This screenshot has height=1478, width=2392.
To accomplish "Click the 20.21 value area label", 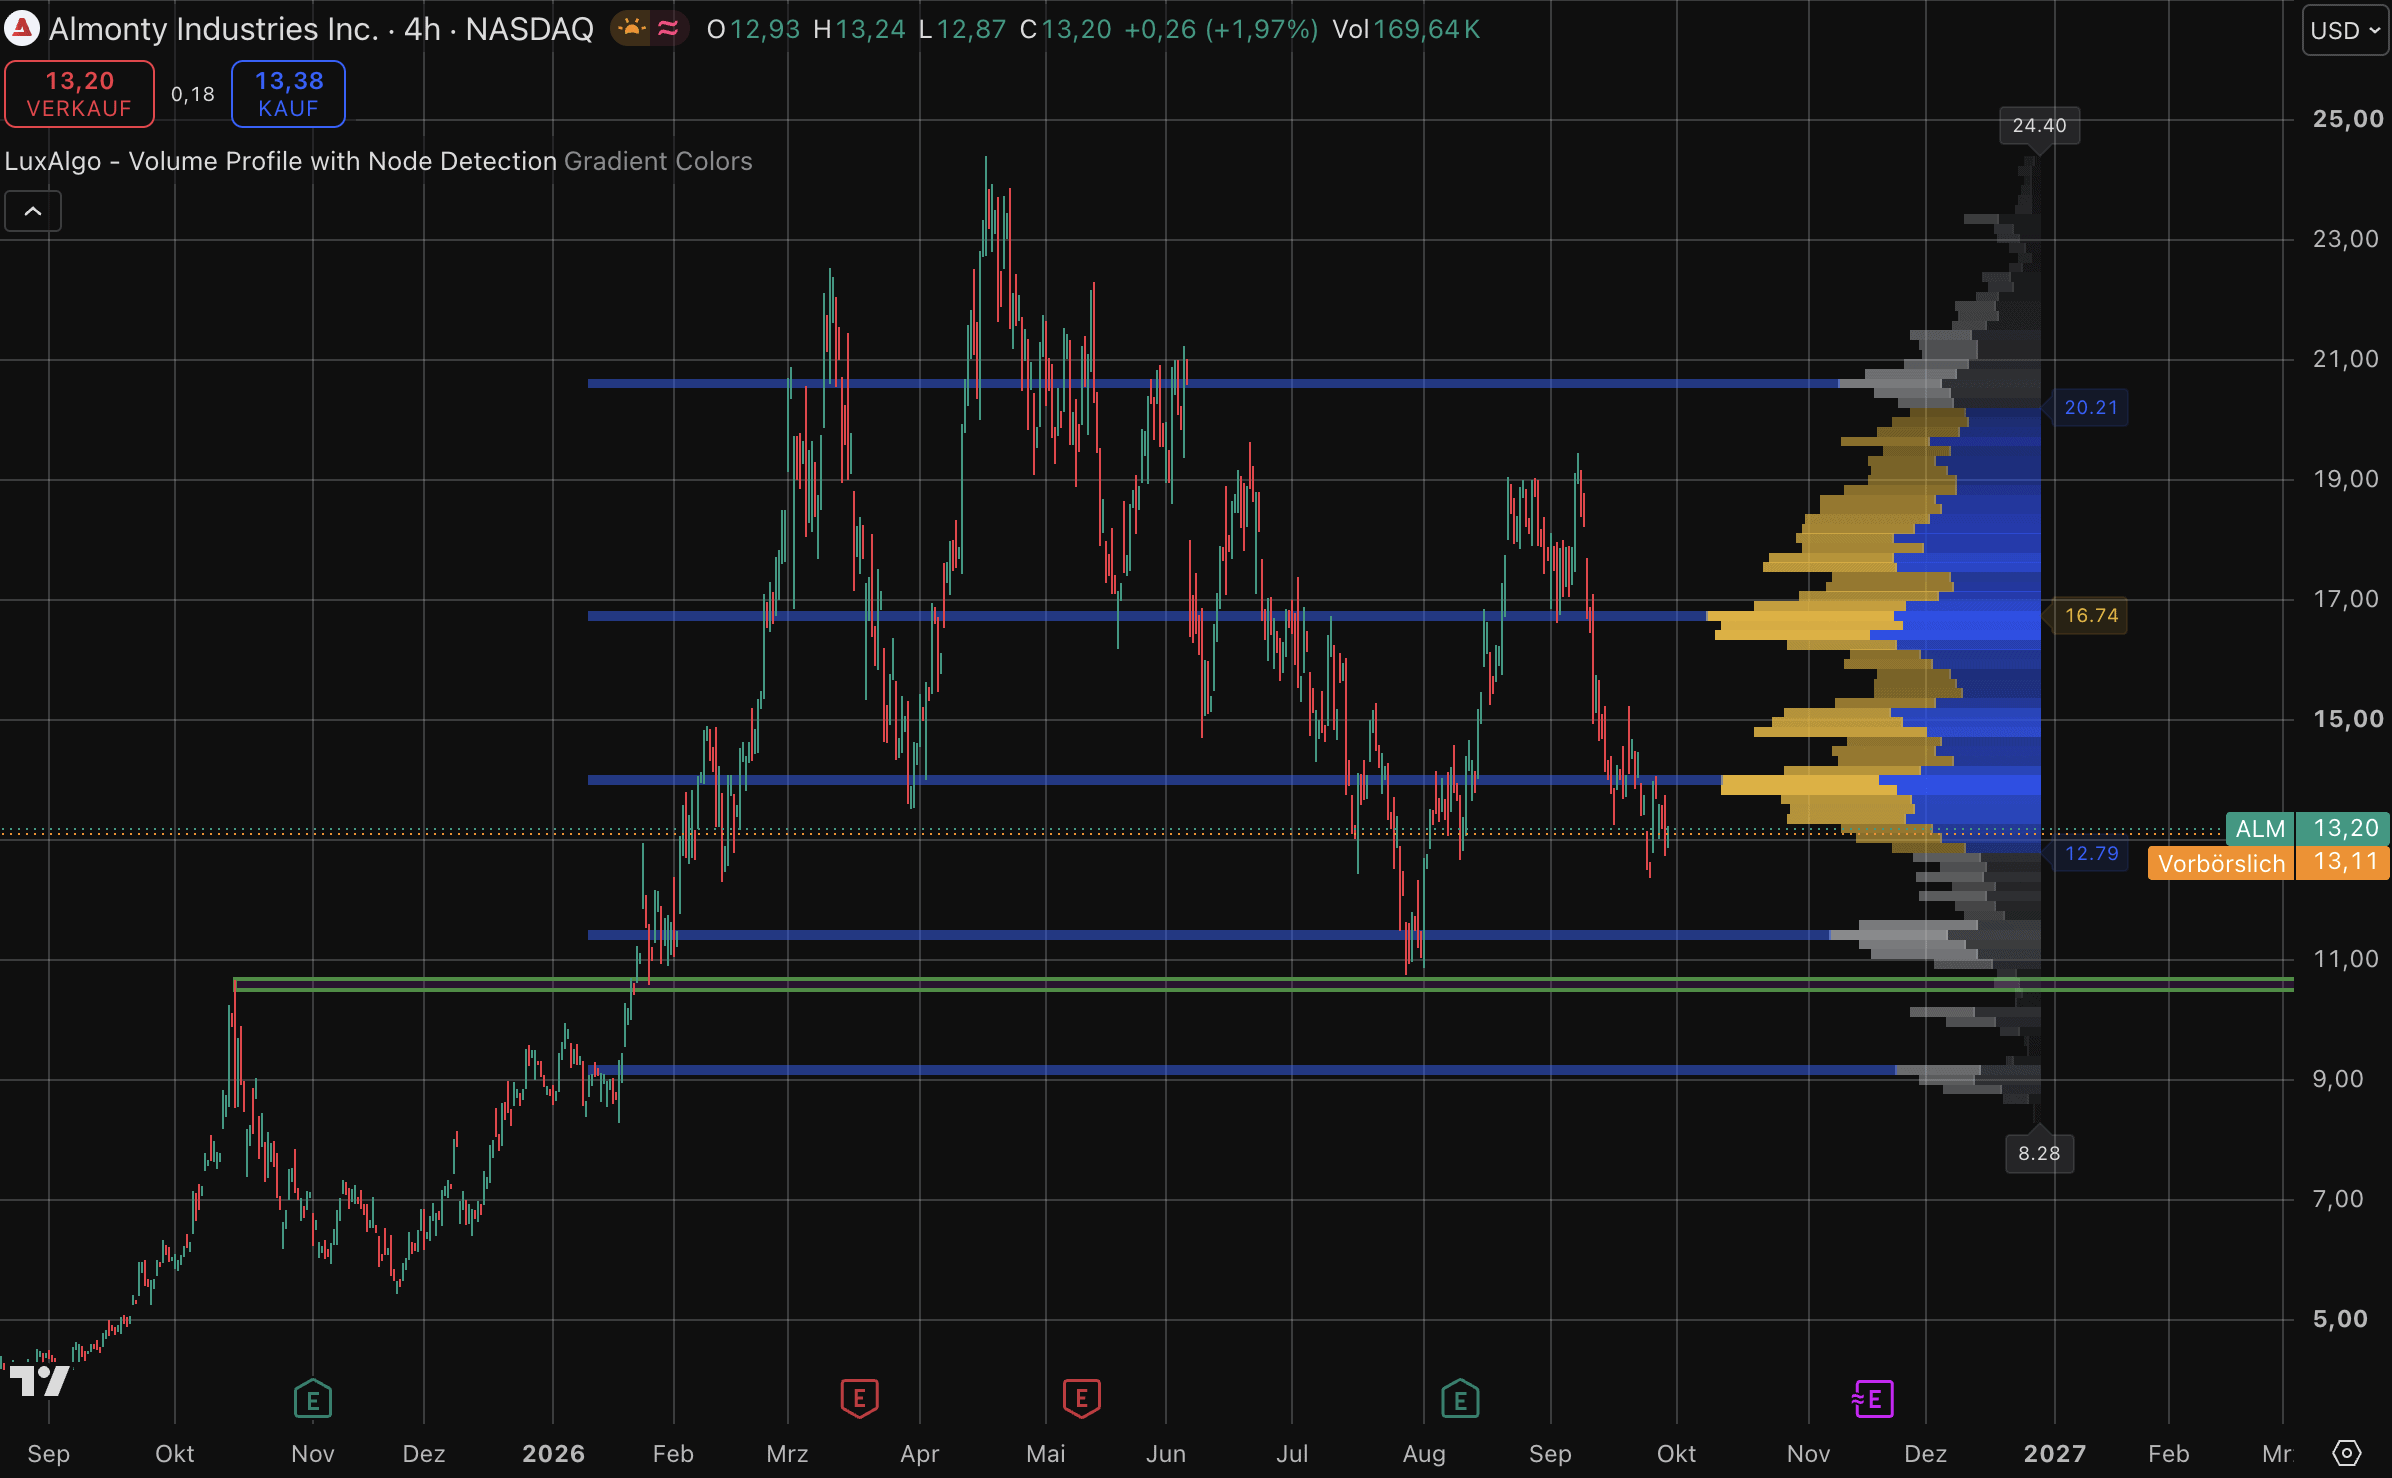I will (x=2091, y=407).
